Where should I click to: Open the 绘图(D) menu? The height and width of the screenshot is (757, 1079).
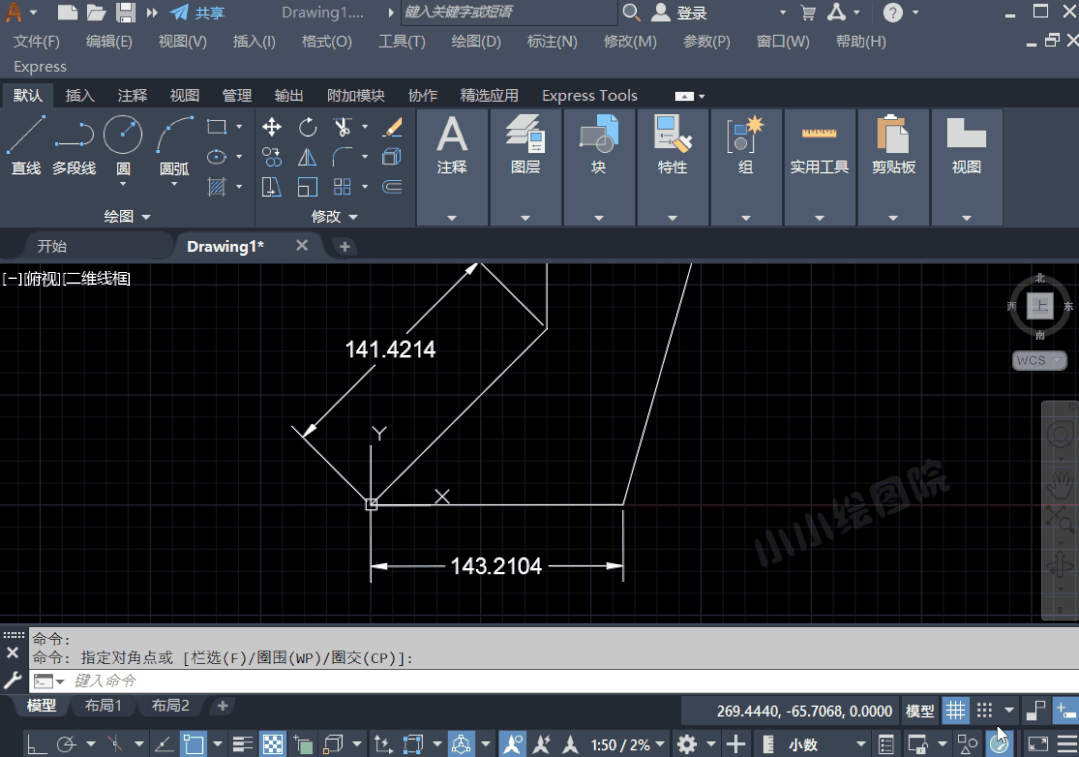tap(476, 41)
